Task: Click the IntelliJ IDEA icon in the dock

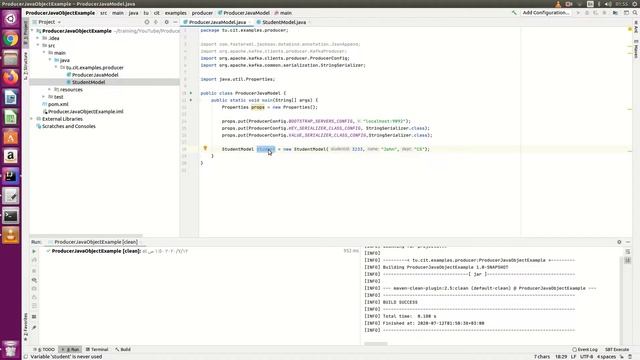Action: [x=11, y=176]
